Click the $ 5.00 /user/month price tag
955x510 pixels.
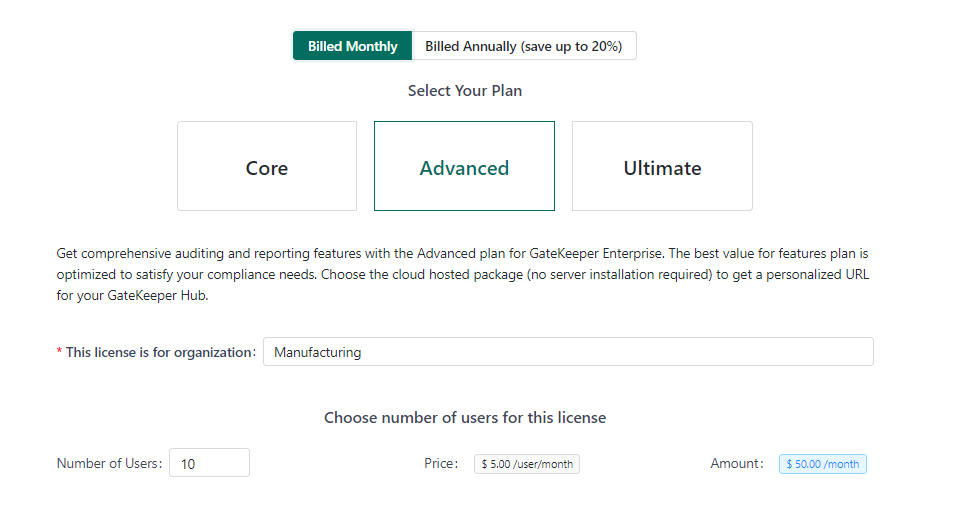tap(527, 464)
